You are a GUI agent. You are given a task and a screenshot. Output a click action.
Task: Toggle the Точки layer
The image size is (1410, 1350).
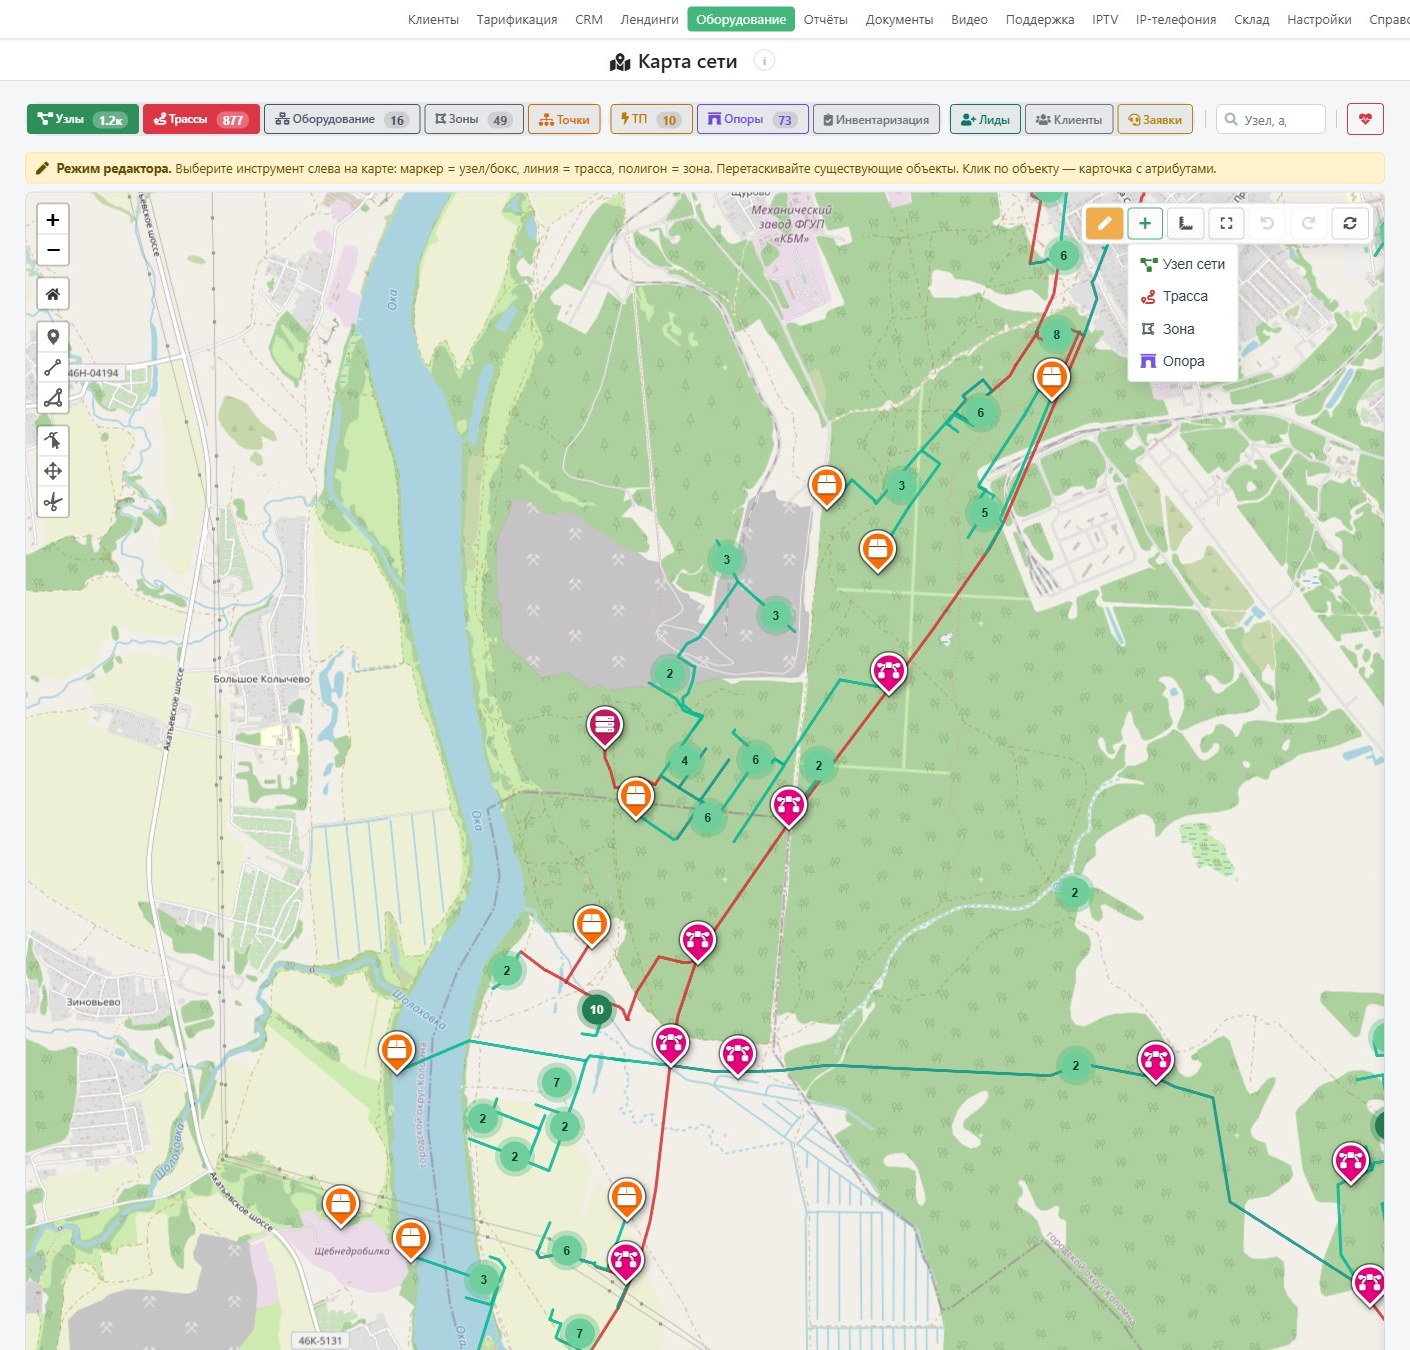564,119
